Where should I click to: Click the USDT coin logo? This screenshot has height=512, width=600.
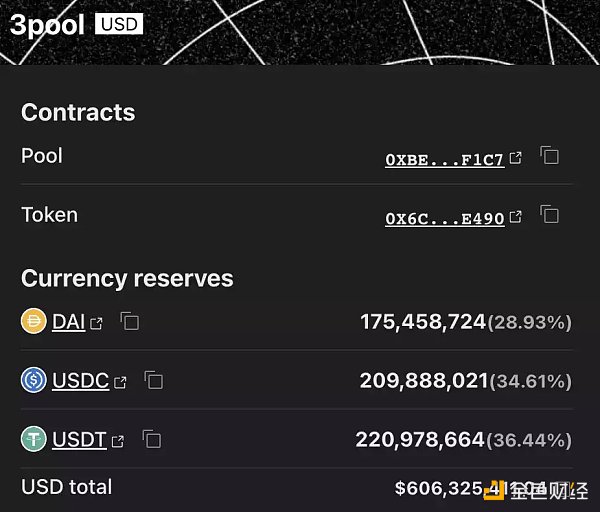(34, 439)
